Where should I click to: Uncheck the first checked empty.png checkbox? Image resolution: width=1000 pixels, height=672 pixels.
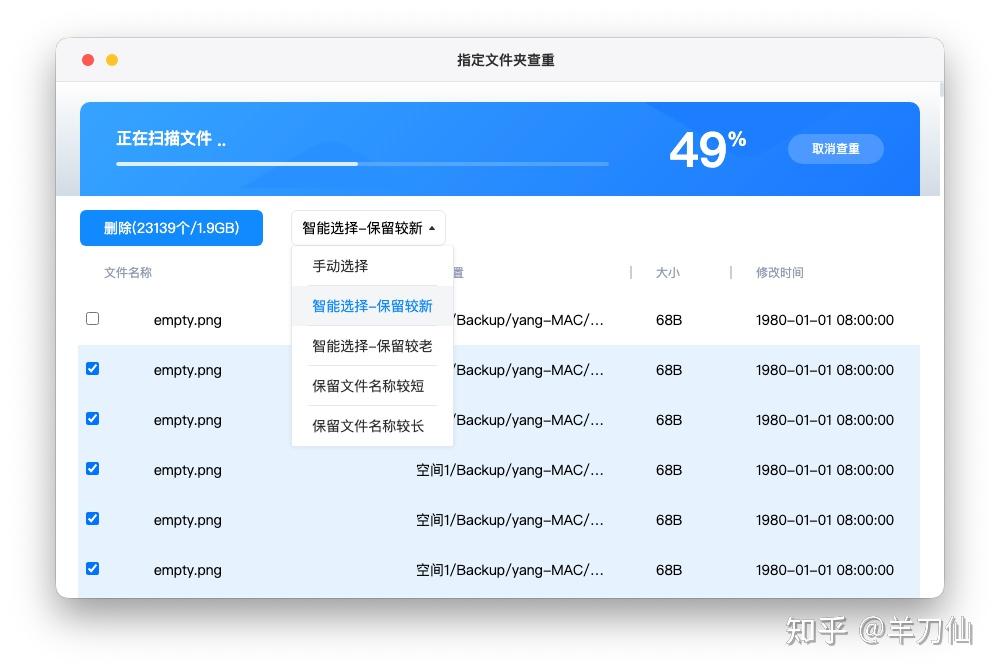[92, 369]
